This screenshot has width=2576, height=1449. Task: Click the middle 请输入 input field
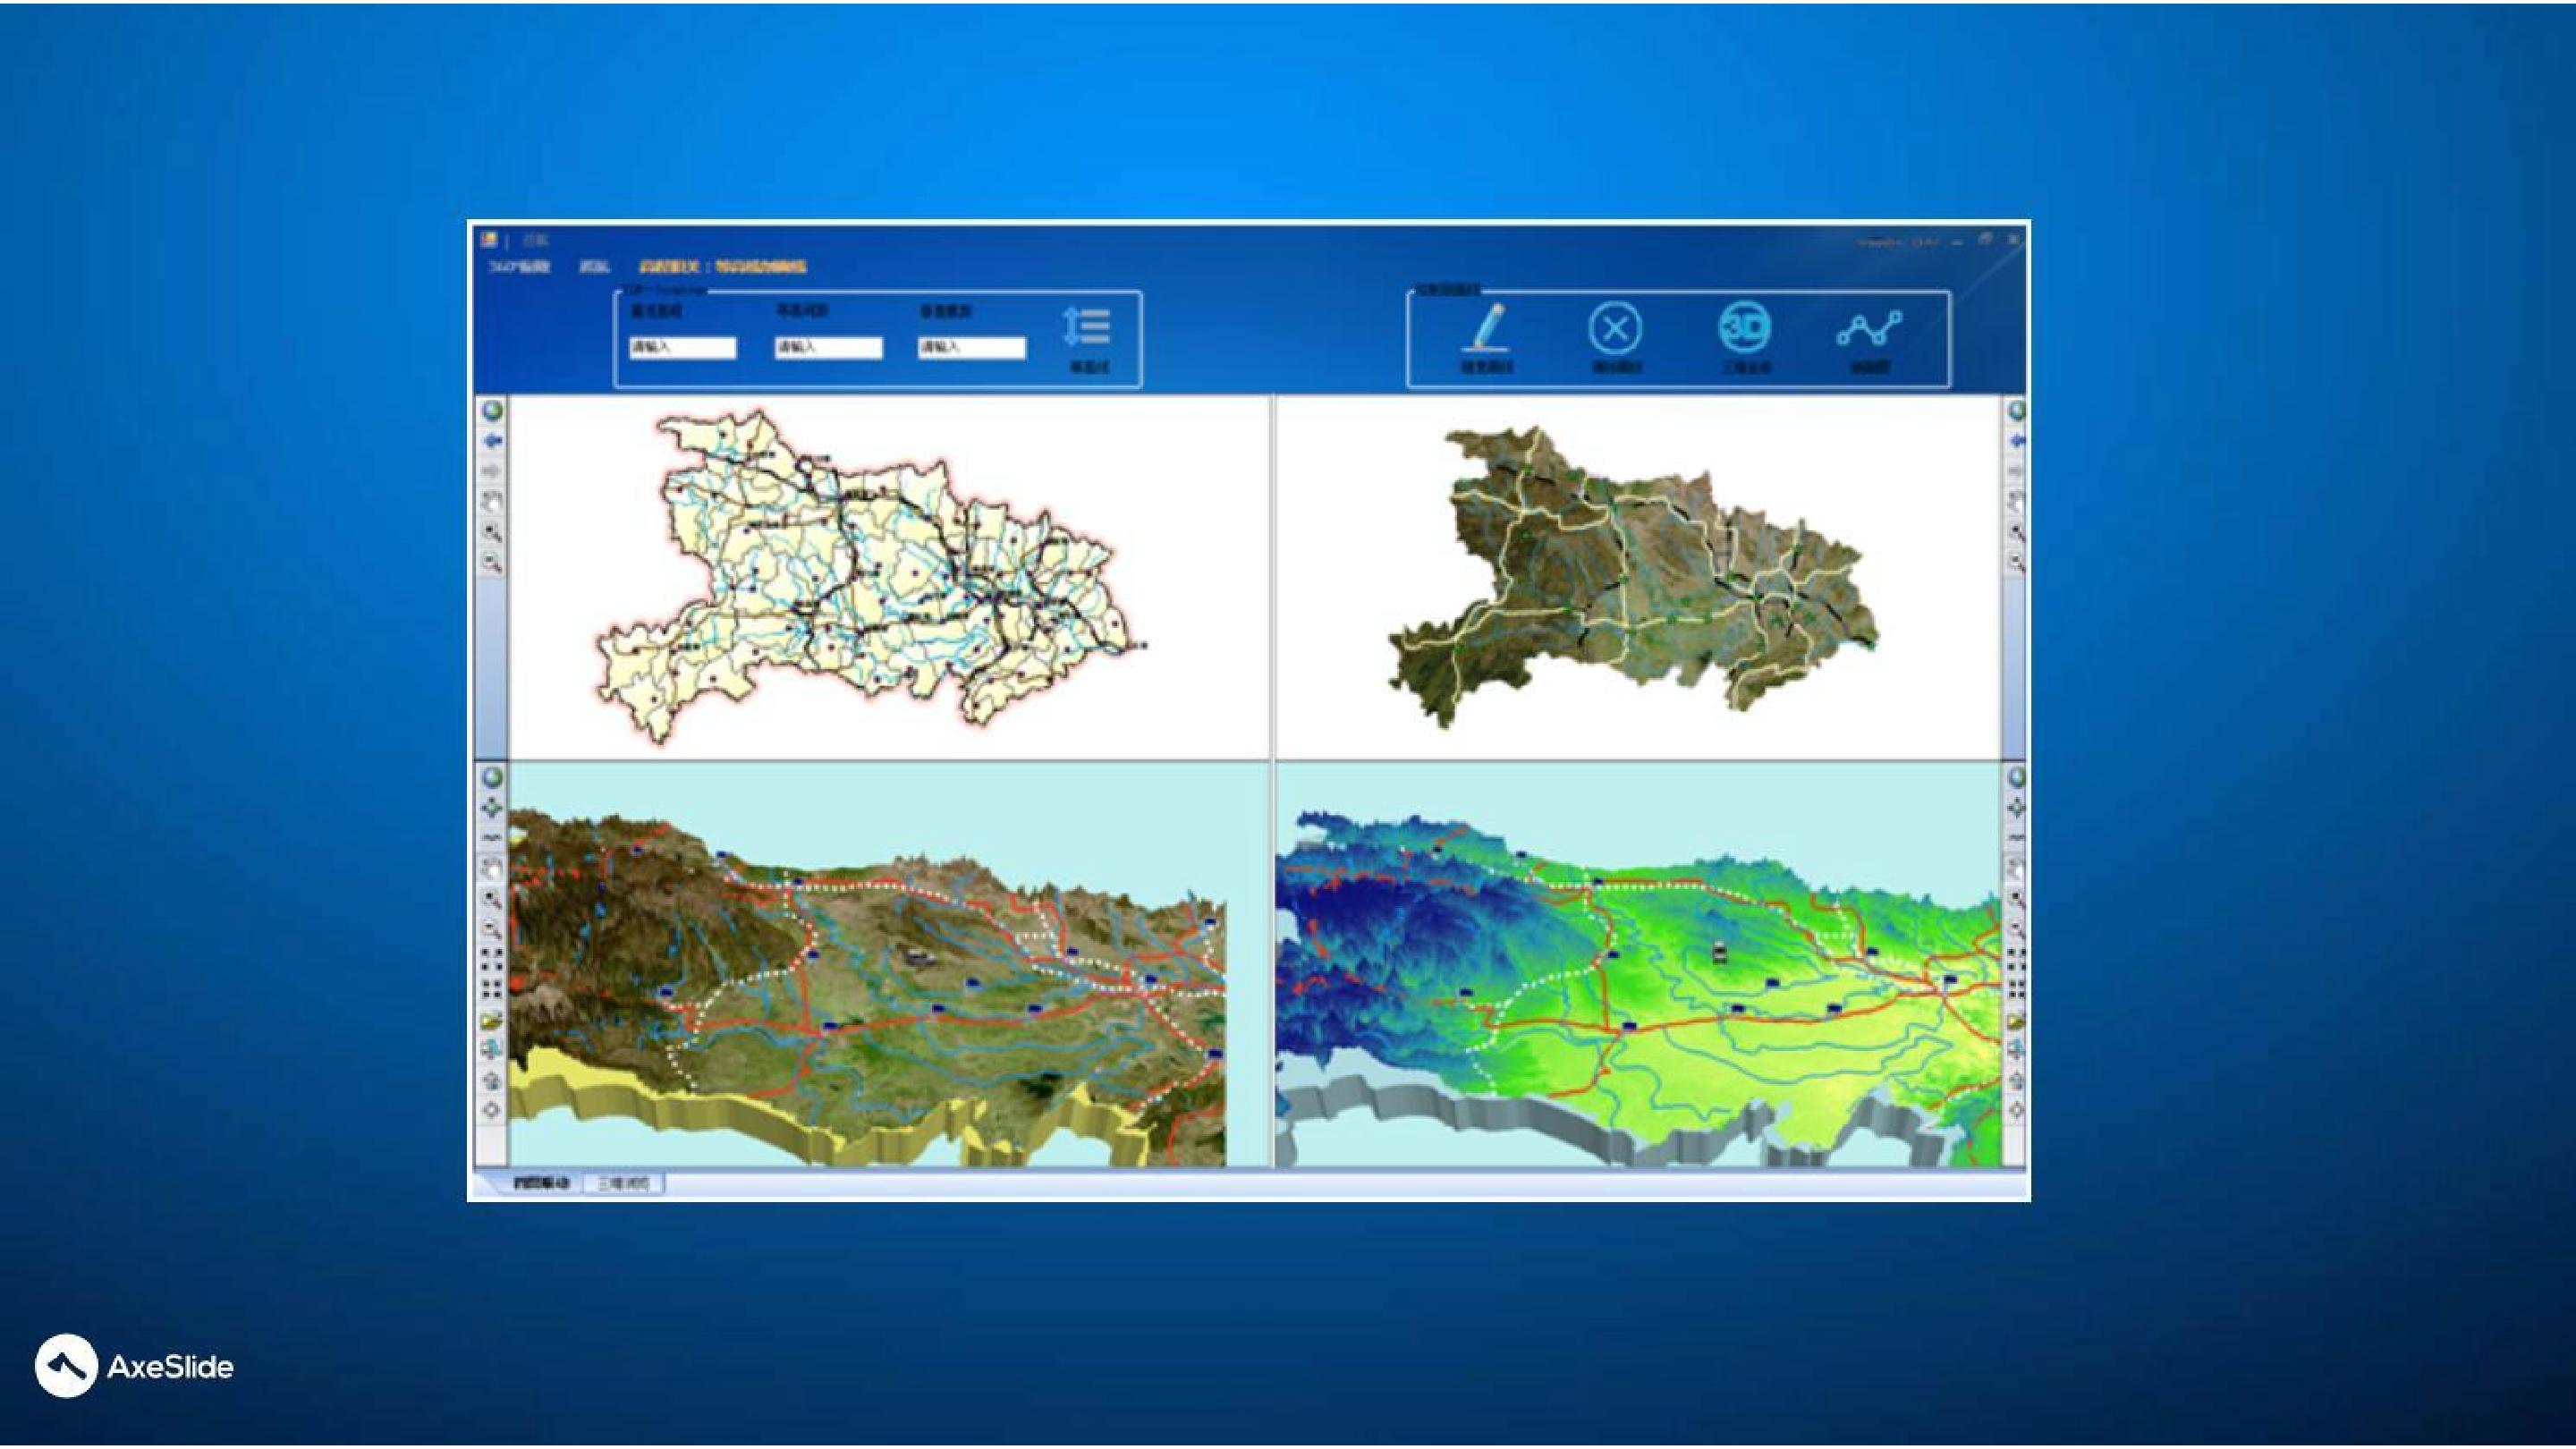pos(829,347)
